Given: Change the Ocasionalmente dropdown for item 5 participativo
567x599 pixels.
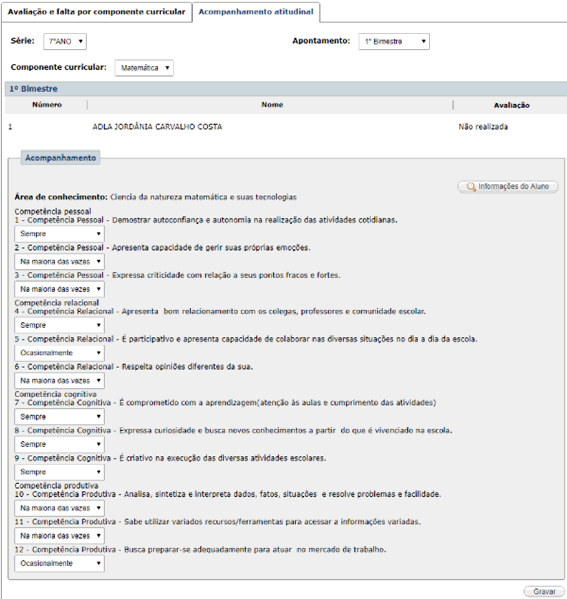Looking at the screenshot, I should pos(60,353).
